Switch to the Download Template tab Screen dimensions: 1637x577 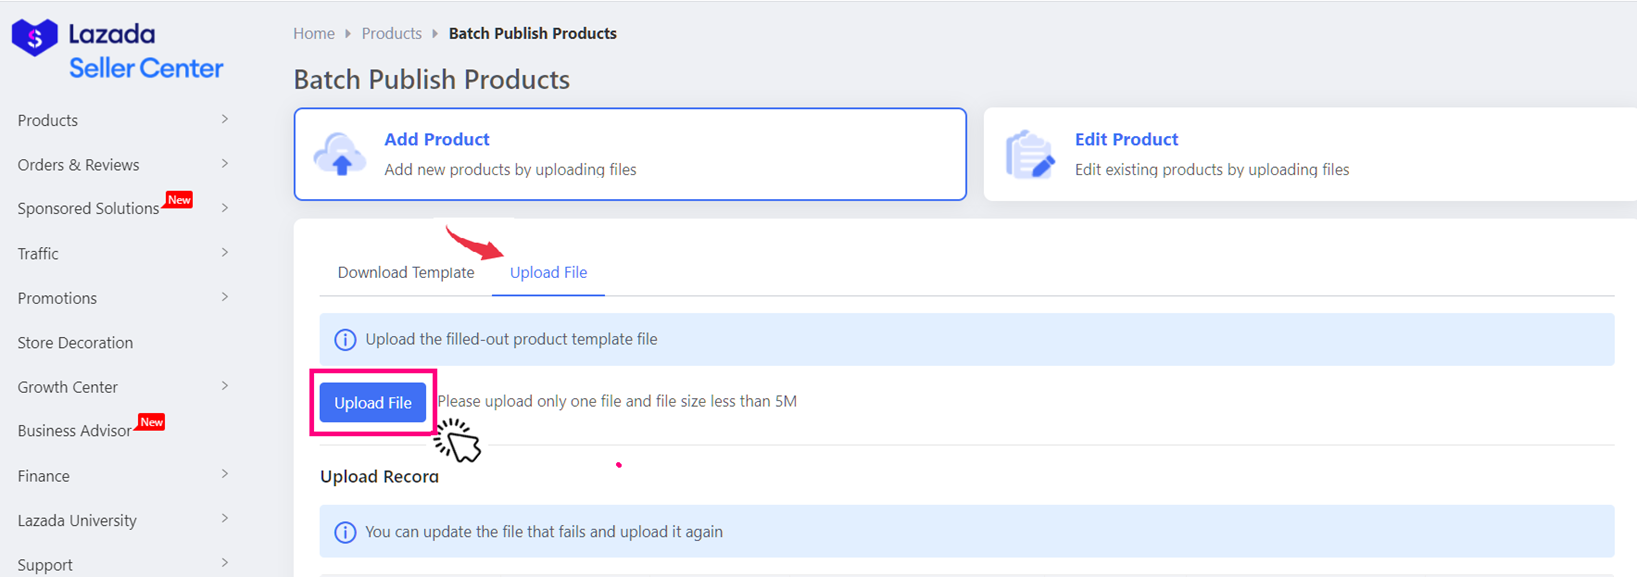coord(406,272)
